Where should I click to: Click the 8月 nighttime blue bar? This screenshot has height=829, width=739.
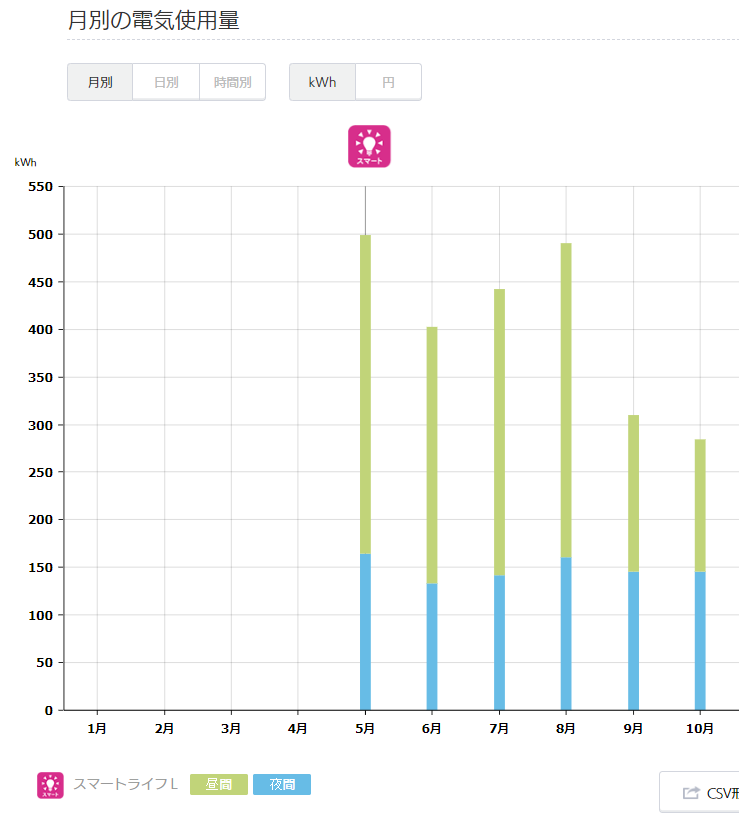pos(566,634)
